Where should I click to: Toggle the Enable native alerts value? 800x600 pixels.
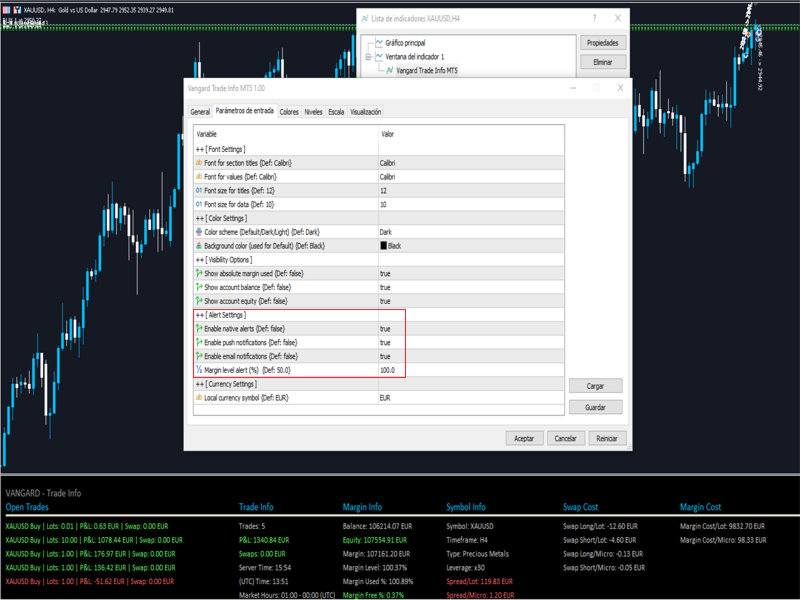click(471, 329)
